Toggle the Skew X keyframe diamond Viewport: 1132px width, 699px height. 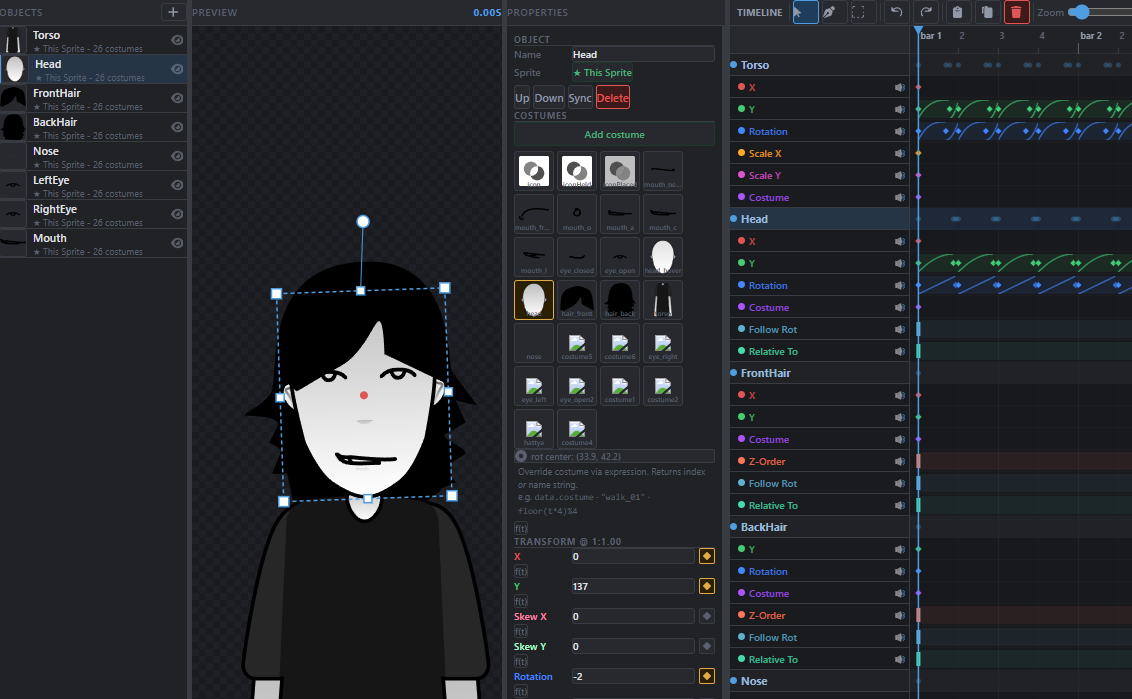pos(707,617)
